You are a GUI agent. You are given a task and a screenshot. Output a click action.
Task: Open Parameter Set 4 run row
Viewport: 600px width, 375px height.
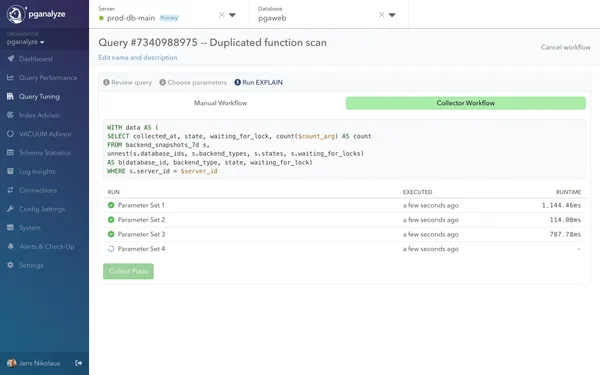(344, 249)
